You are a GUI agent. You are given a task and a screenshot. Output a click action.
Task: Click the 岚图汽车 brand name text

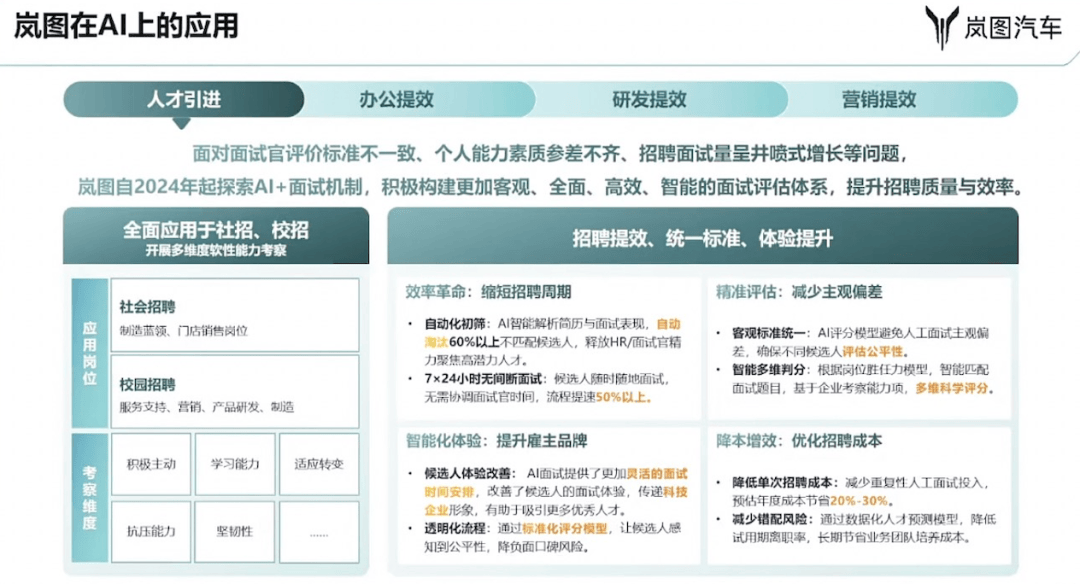click(x=1012, y=28)
